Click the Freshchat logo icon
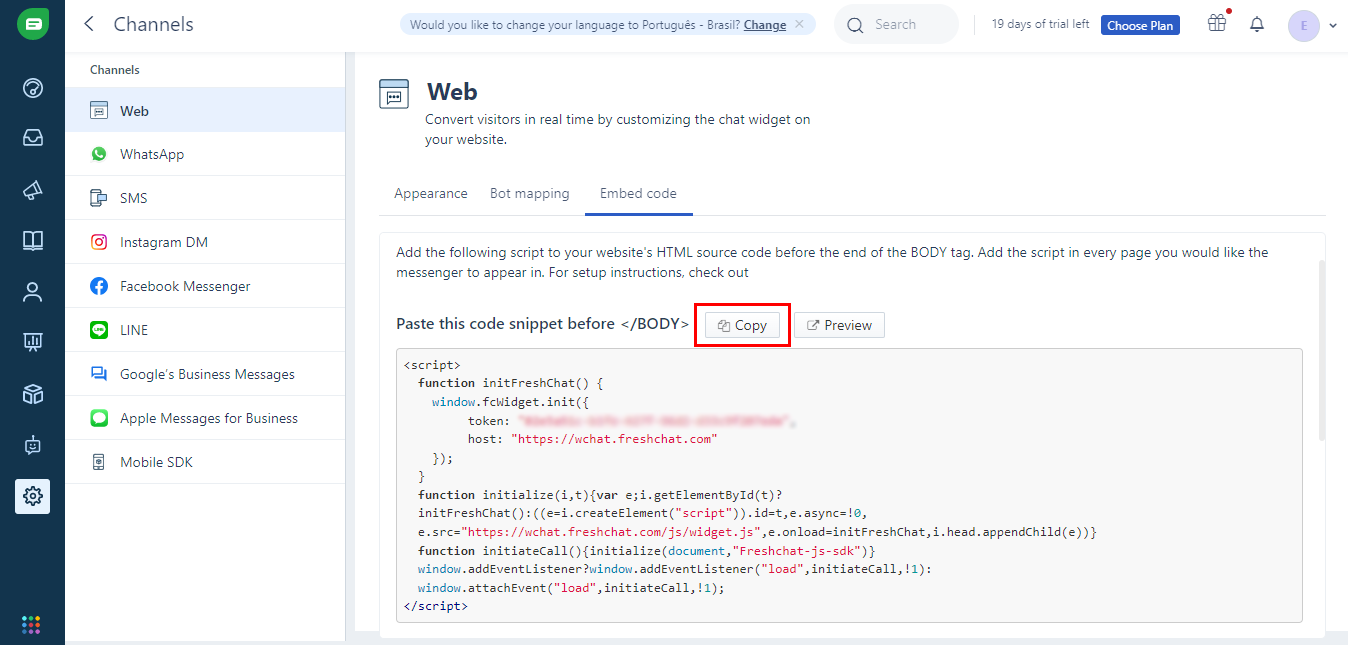Image resolution: width=1348 pixels, height=645 pixels. pos(32,24)
